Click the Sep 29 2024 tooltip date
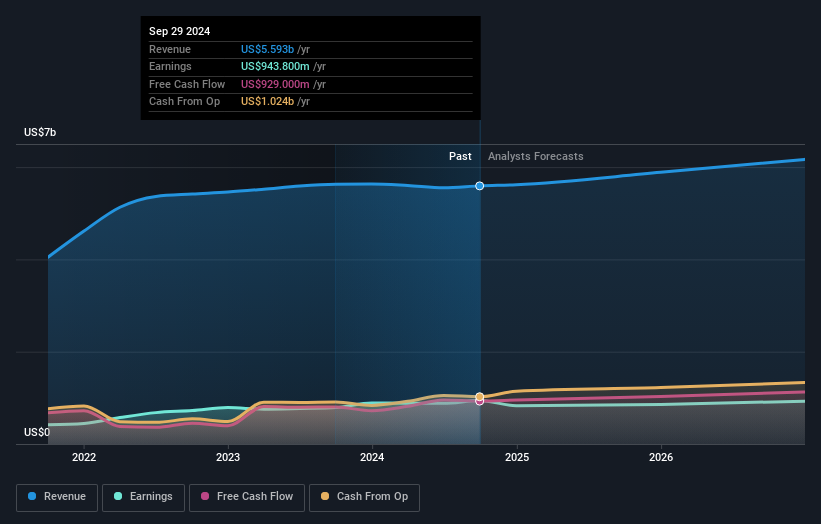The image size is (821, 524). 180,31
